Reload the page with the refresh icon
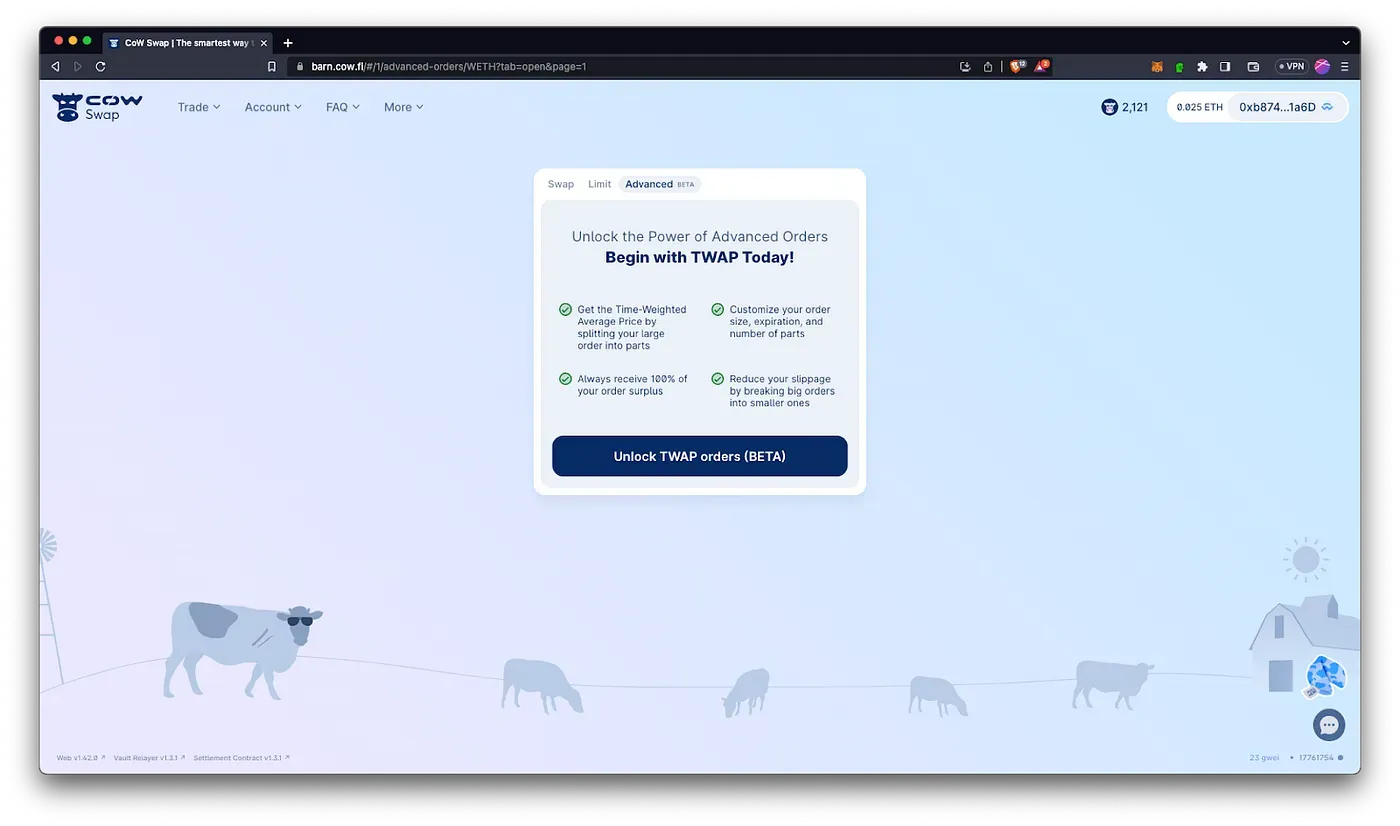 (100, 66)
